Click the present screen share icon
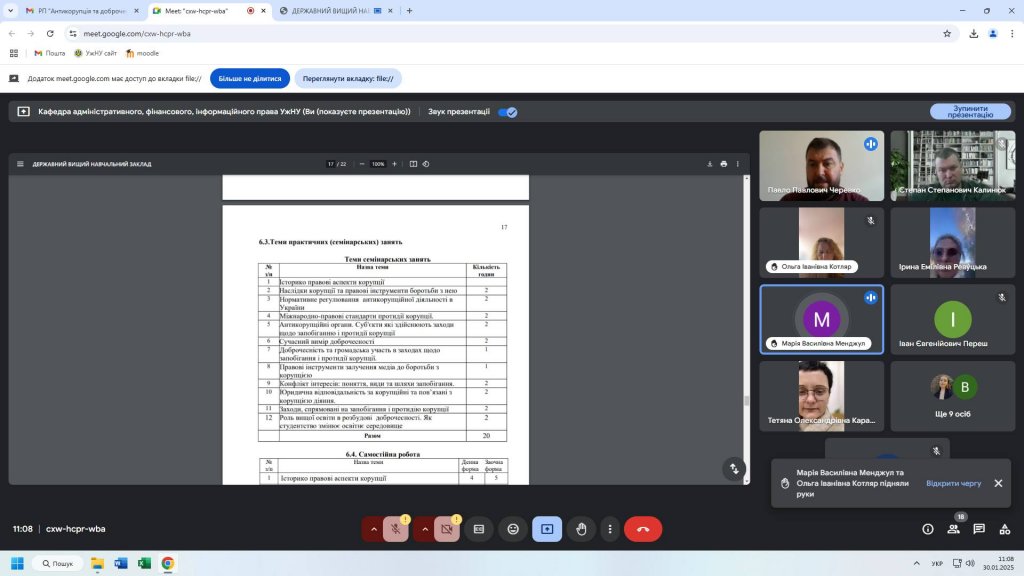Viewport: 1024px width, 576px height. 547,529
